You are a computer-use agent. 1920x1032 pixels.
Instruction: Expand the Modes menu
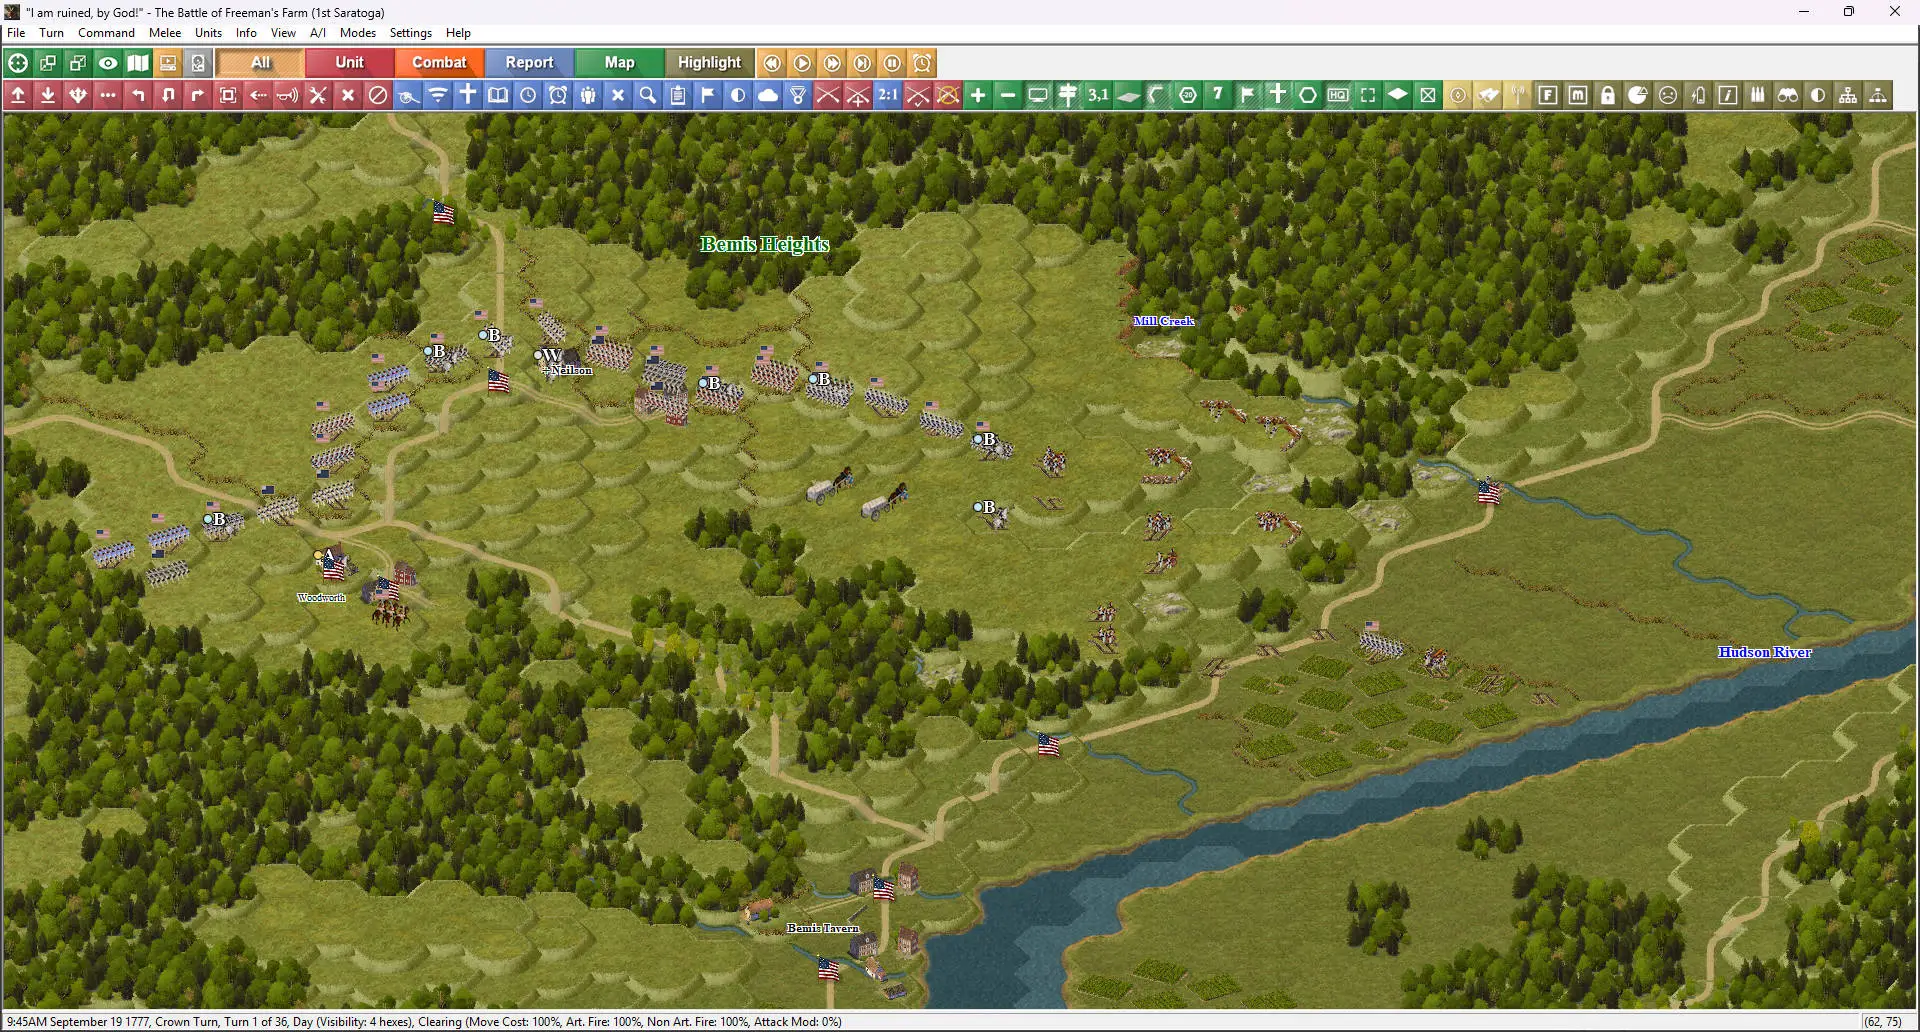point(357,33)
